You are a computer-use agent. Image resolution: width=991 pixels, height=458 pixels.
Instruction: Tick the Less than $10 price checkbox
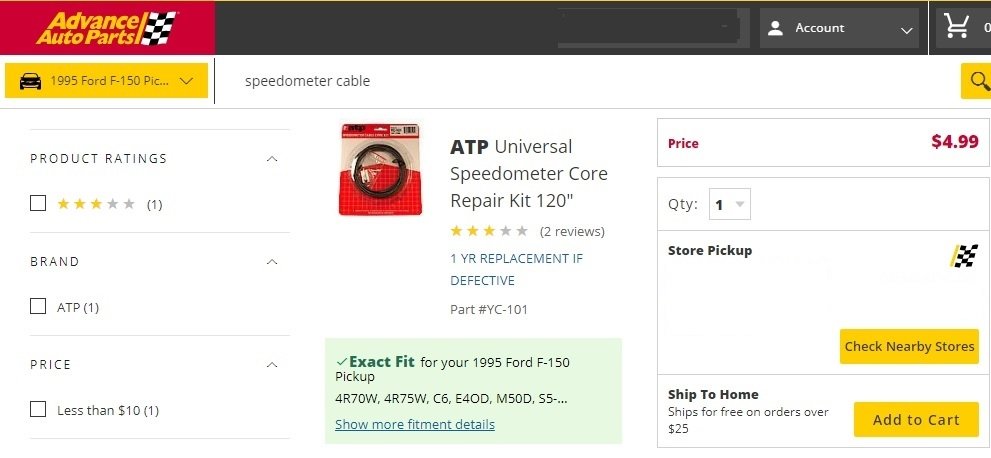[x=38, y=409]
